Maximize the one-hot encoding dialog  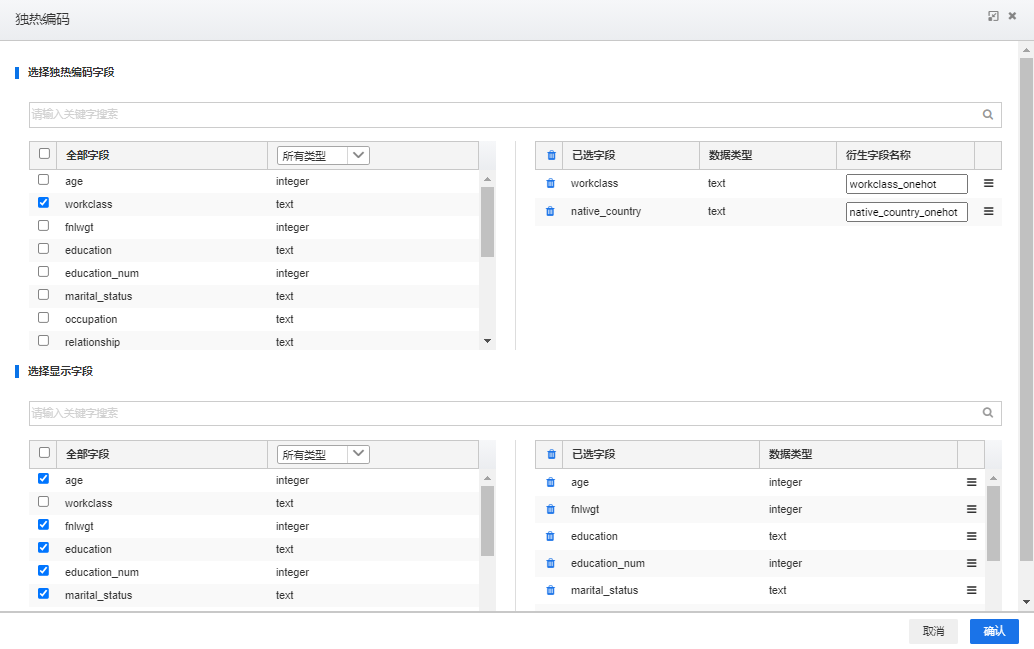pos(993,16)
